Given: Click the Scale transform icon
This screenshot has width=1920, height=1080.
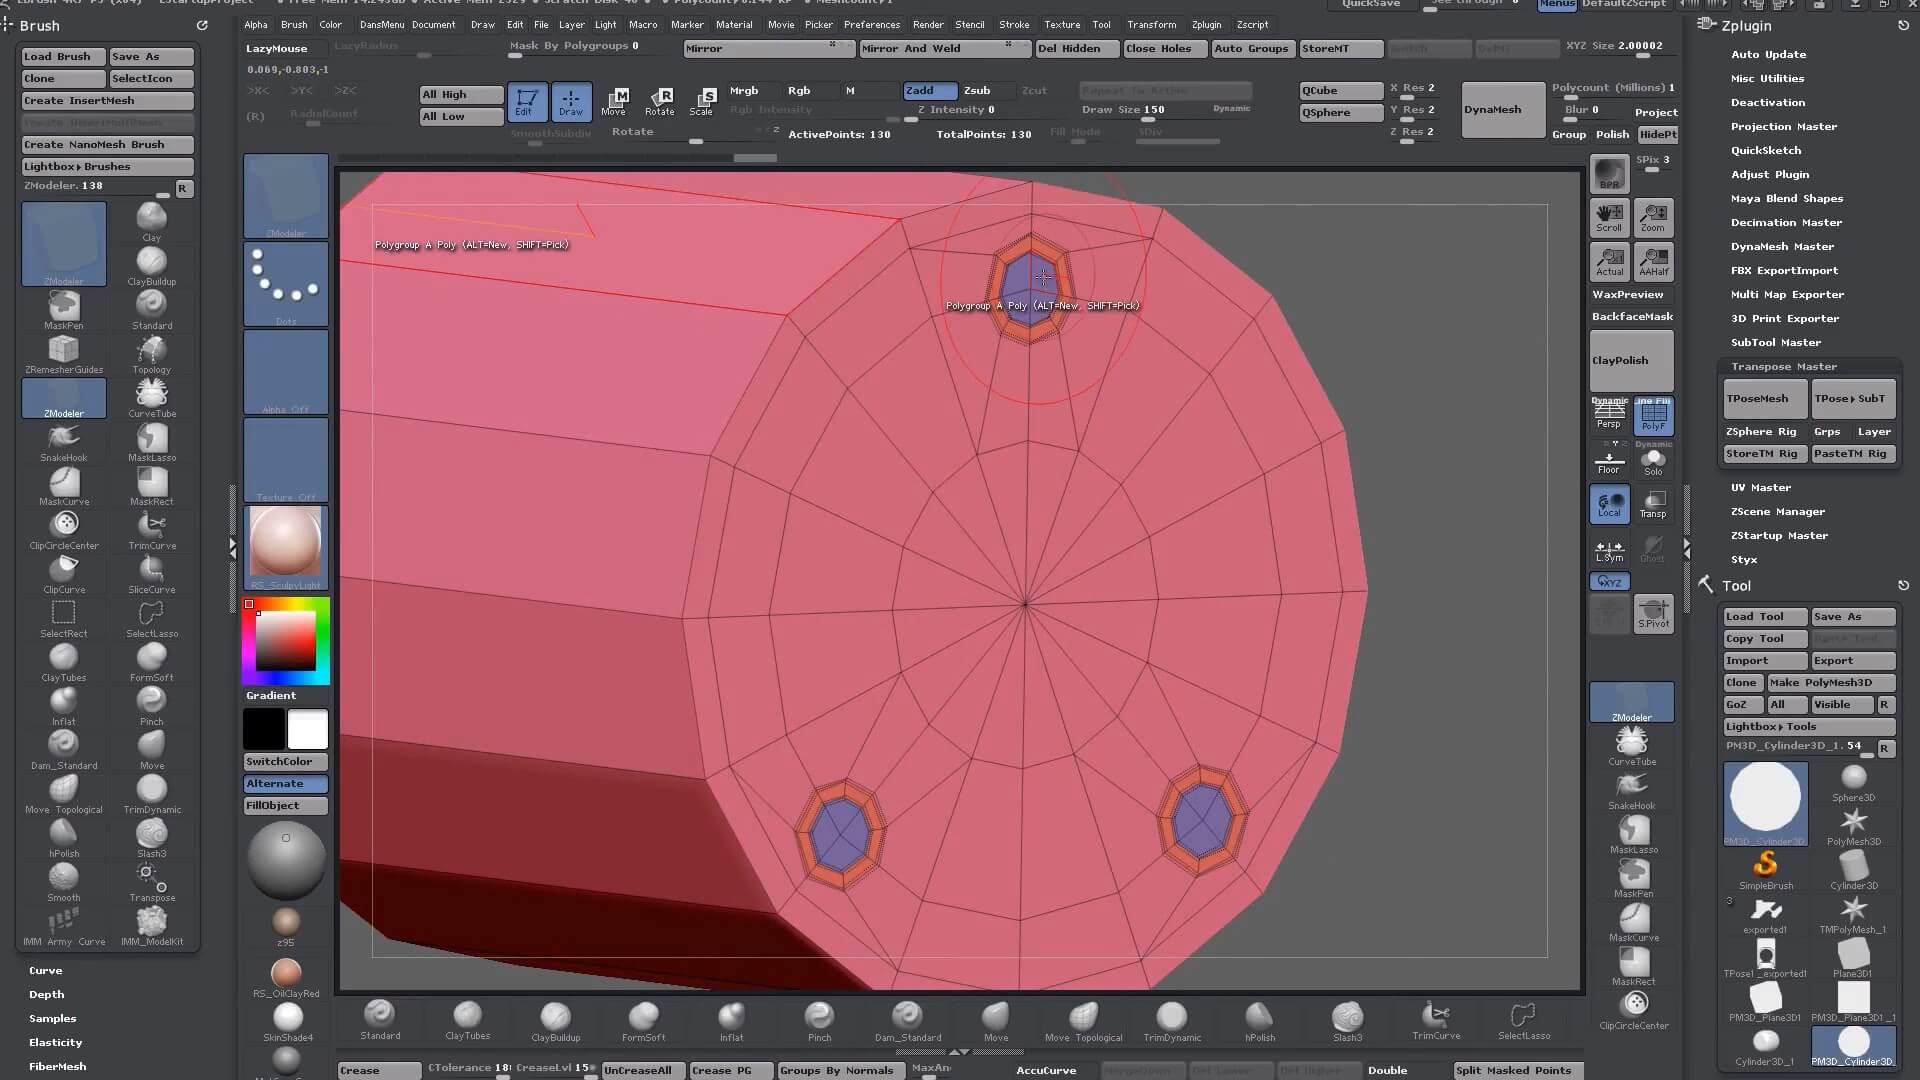Looking at the screenshot, I should [703, 100].
